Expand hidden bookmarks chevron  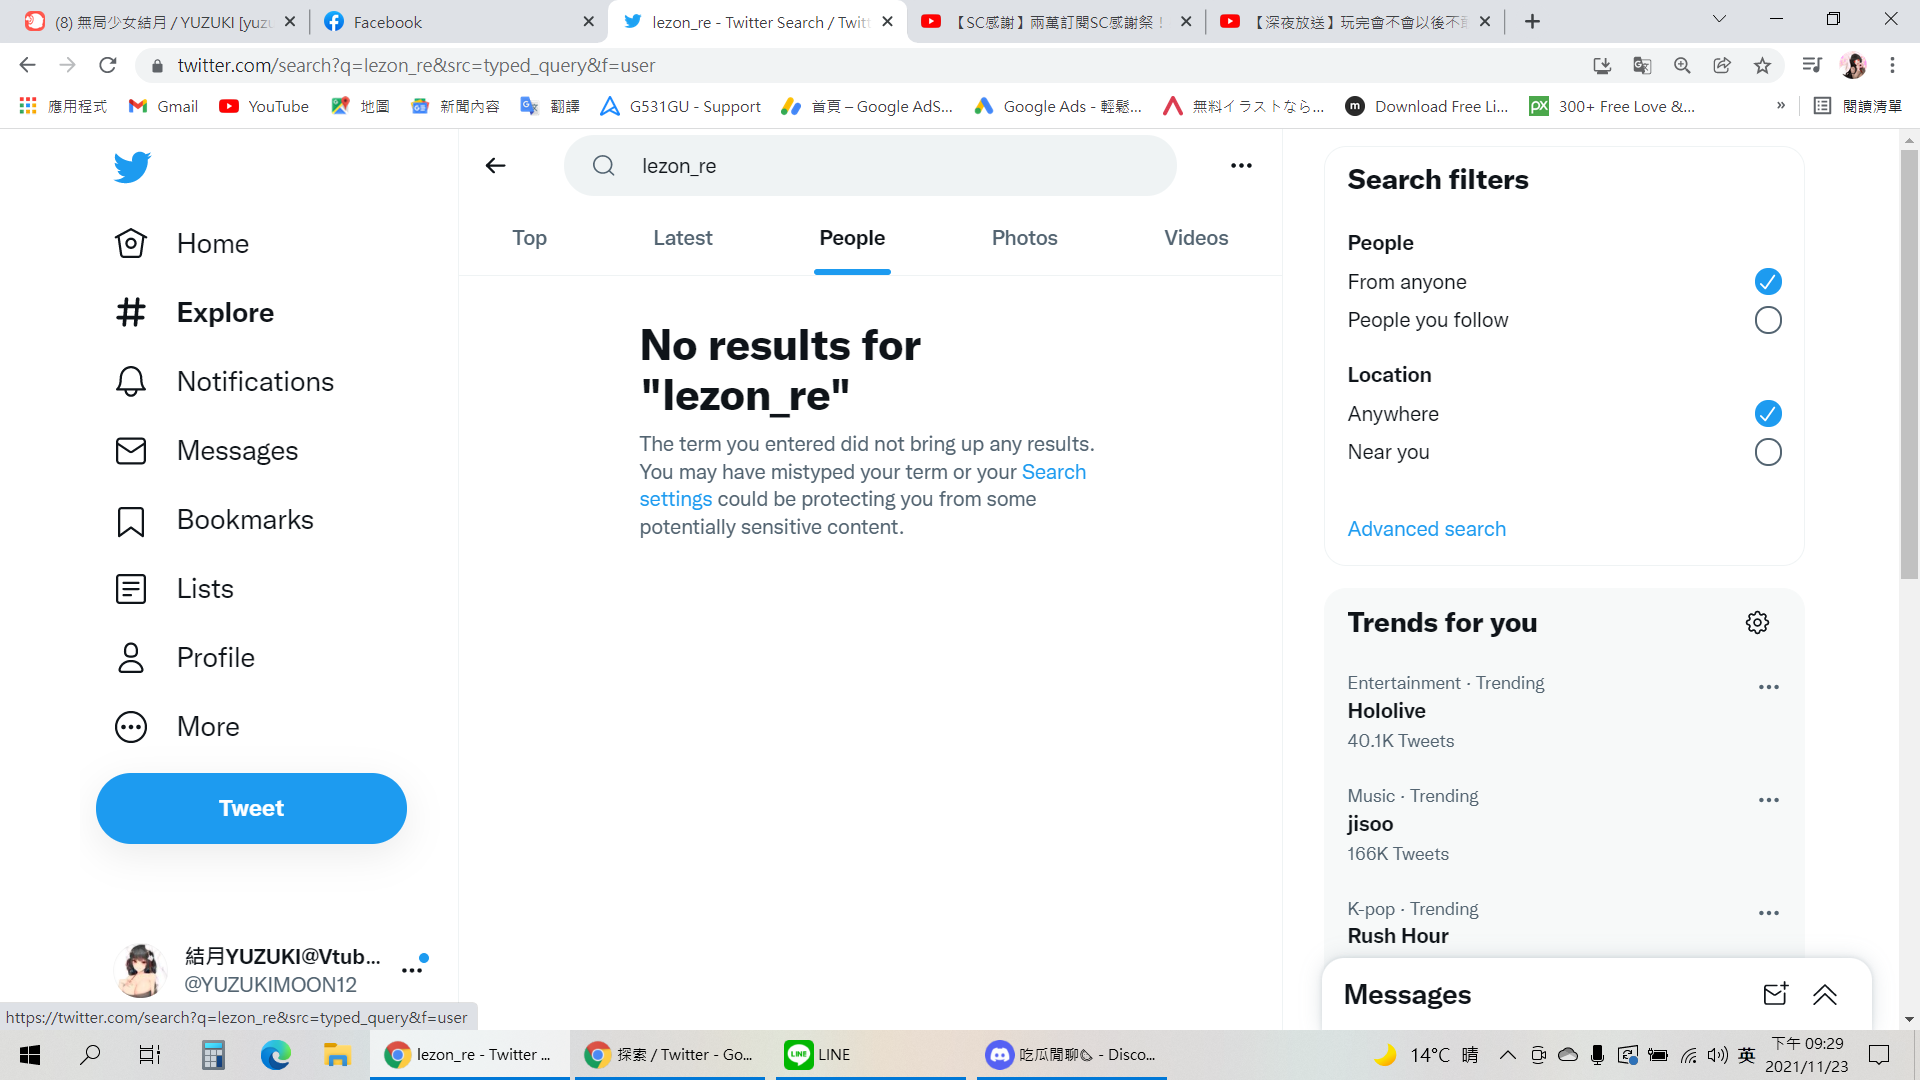(1781, 106)
